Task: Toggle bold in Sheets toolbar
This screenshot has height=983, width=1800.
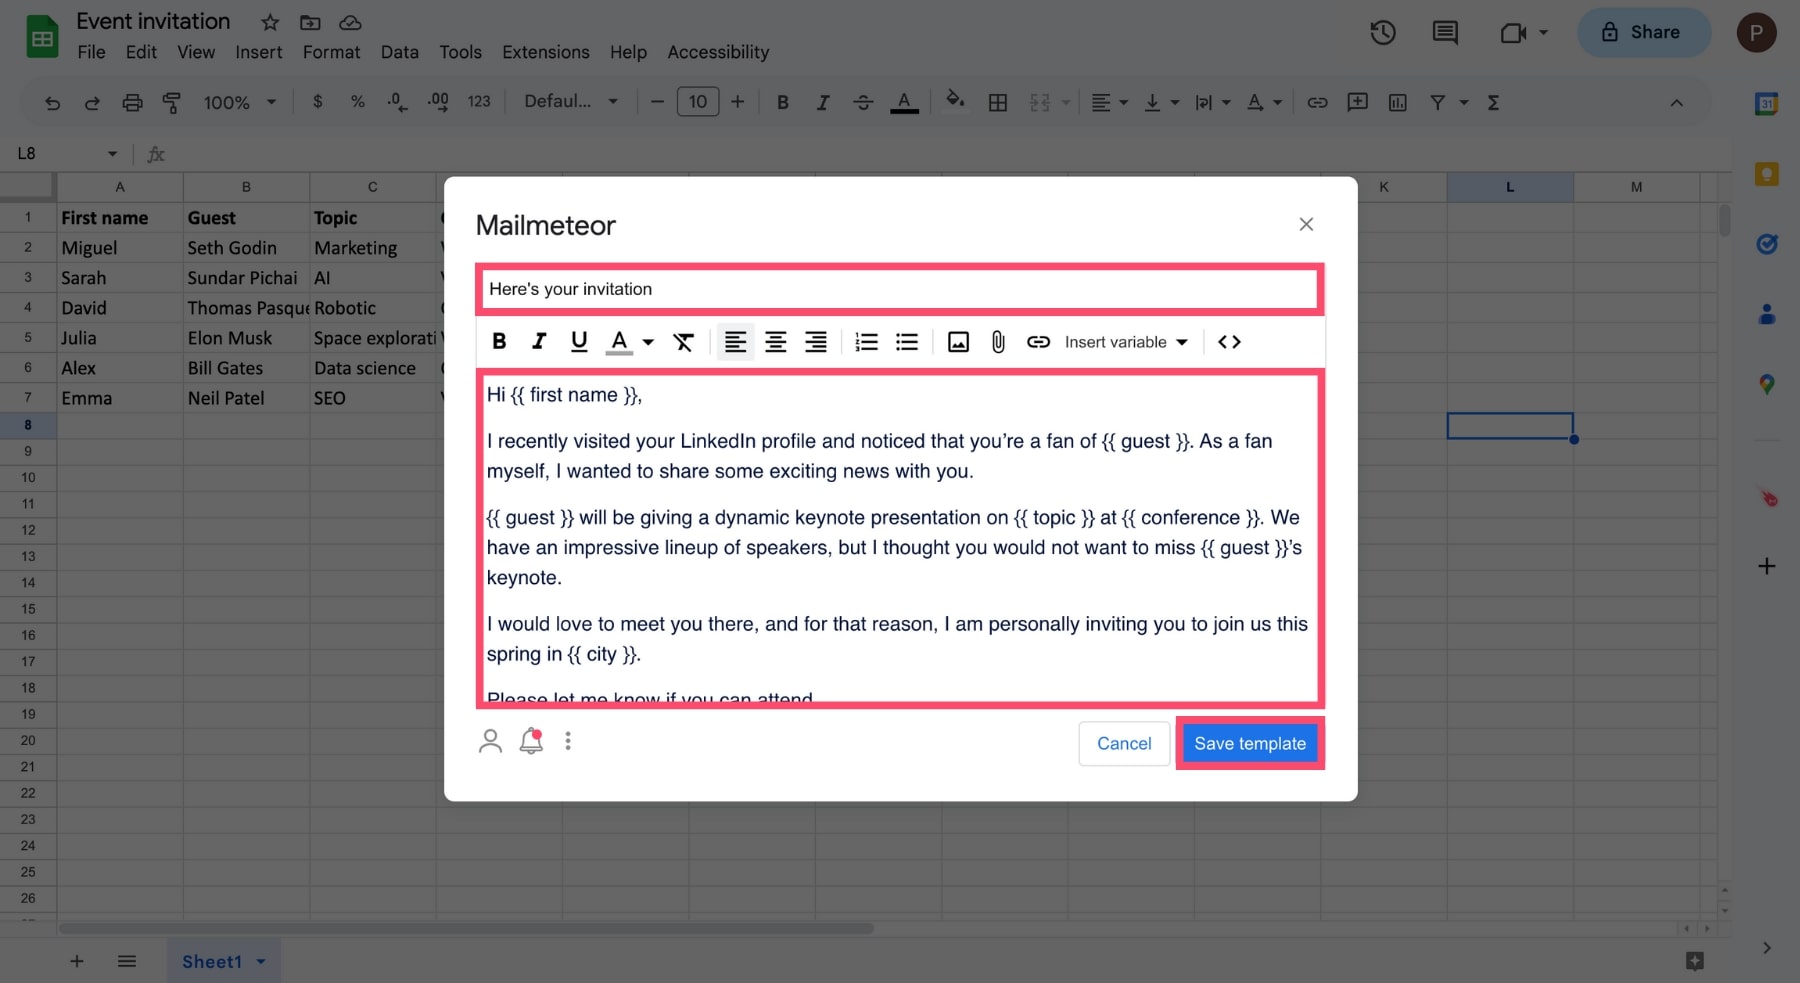Action: 783,102
